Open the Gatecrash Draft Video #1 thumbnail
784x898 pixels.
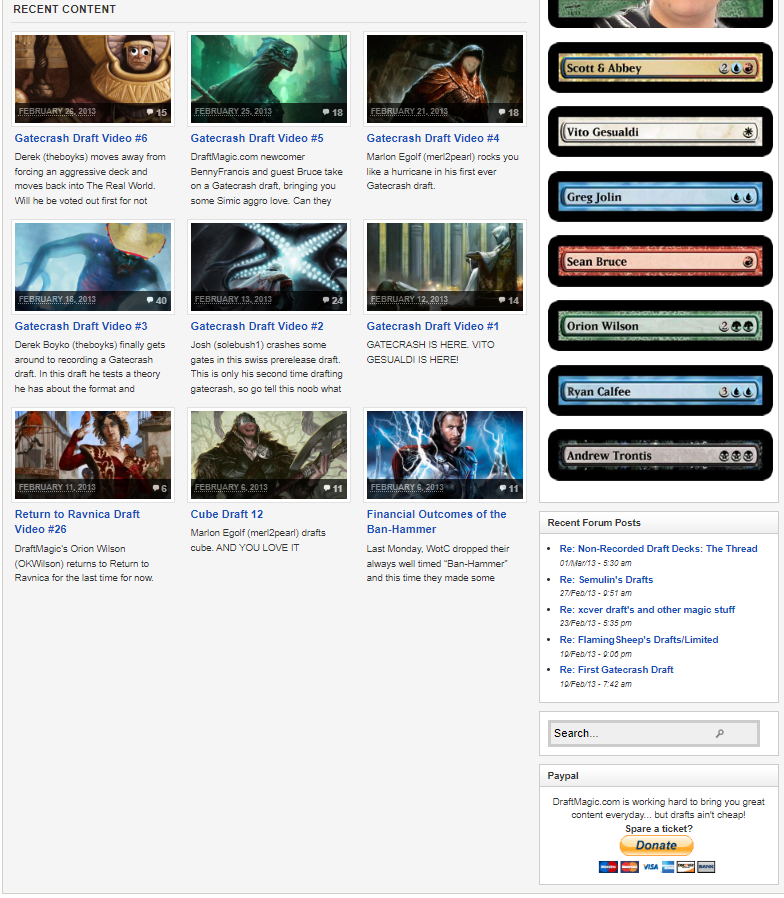click(x=444, y=267)
